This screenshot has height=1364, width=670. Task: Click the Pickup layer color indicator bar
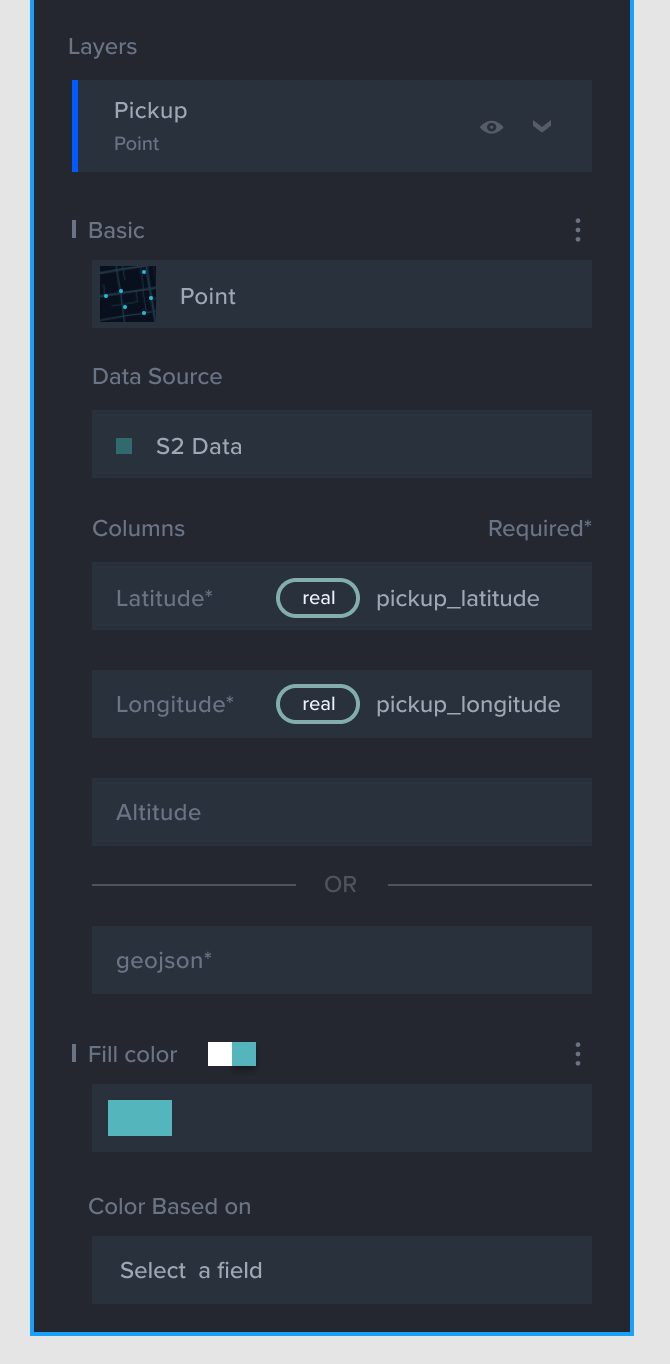(x=73, y=126)
